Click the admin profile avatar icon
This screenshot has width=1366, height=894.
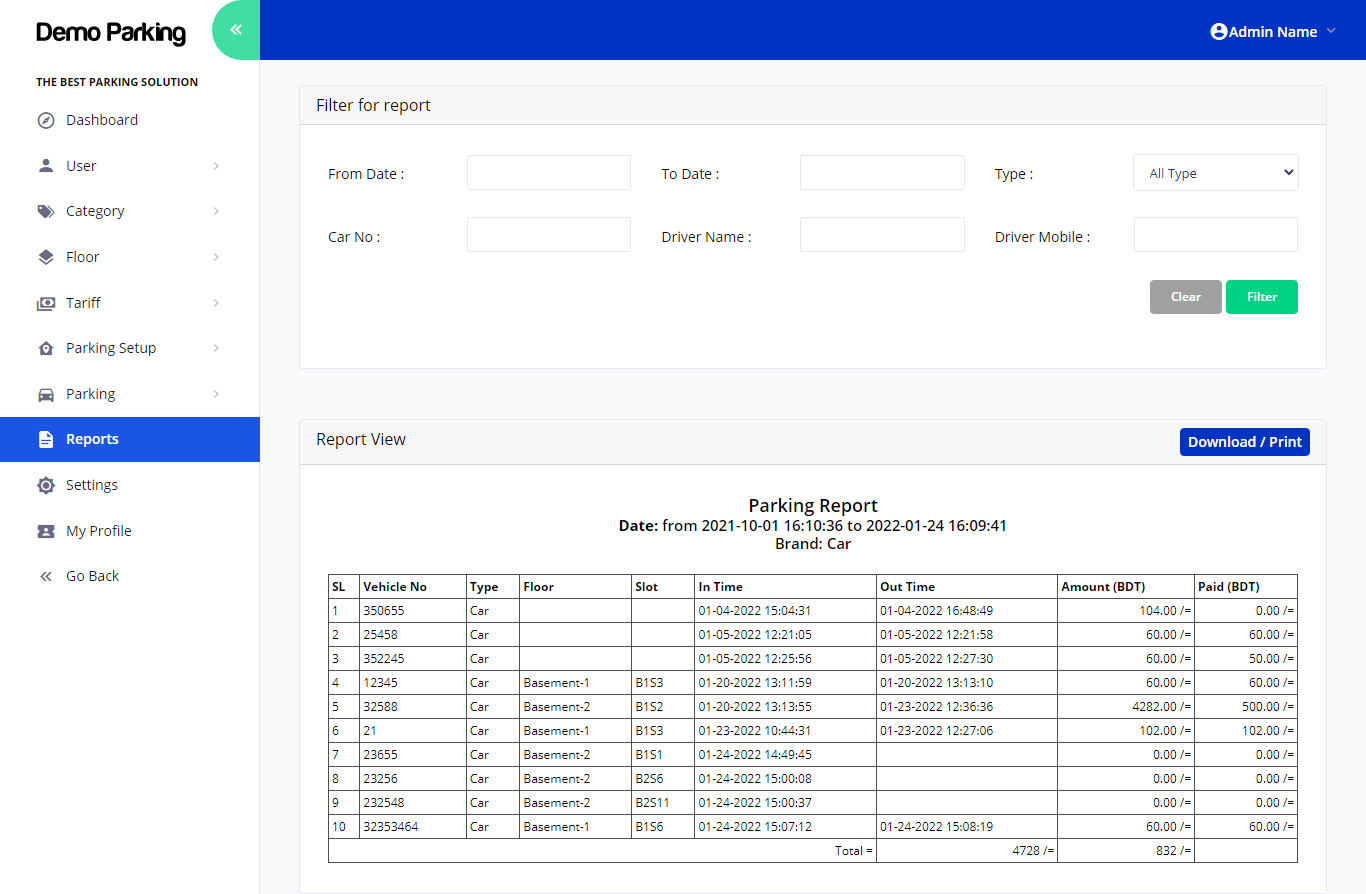1218,32
